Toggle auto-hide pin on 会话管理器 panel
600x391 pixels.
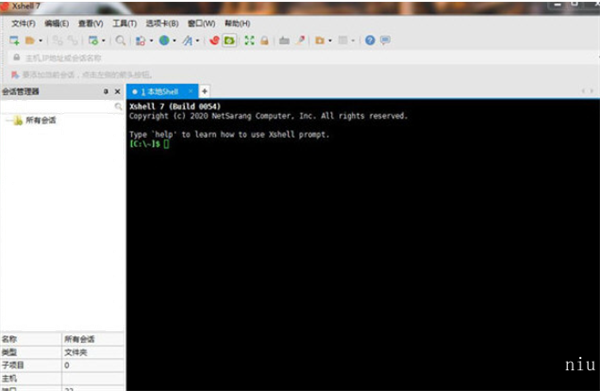tap(106, 91)
